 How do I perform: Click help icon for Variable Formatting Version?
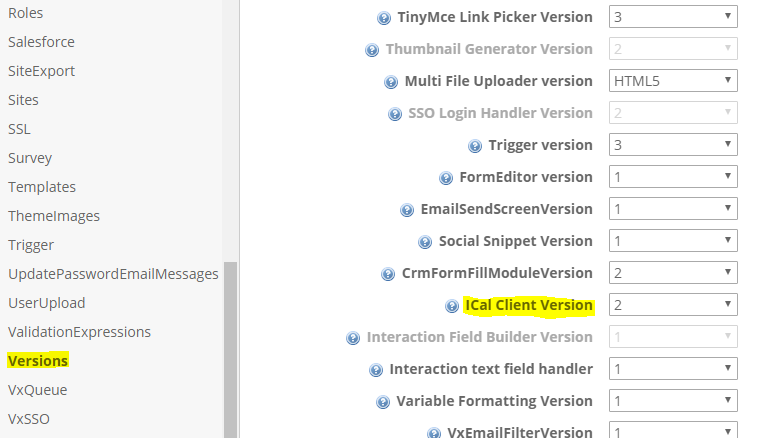coord(383,402)
